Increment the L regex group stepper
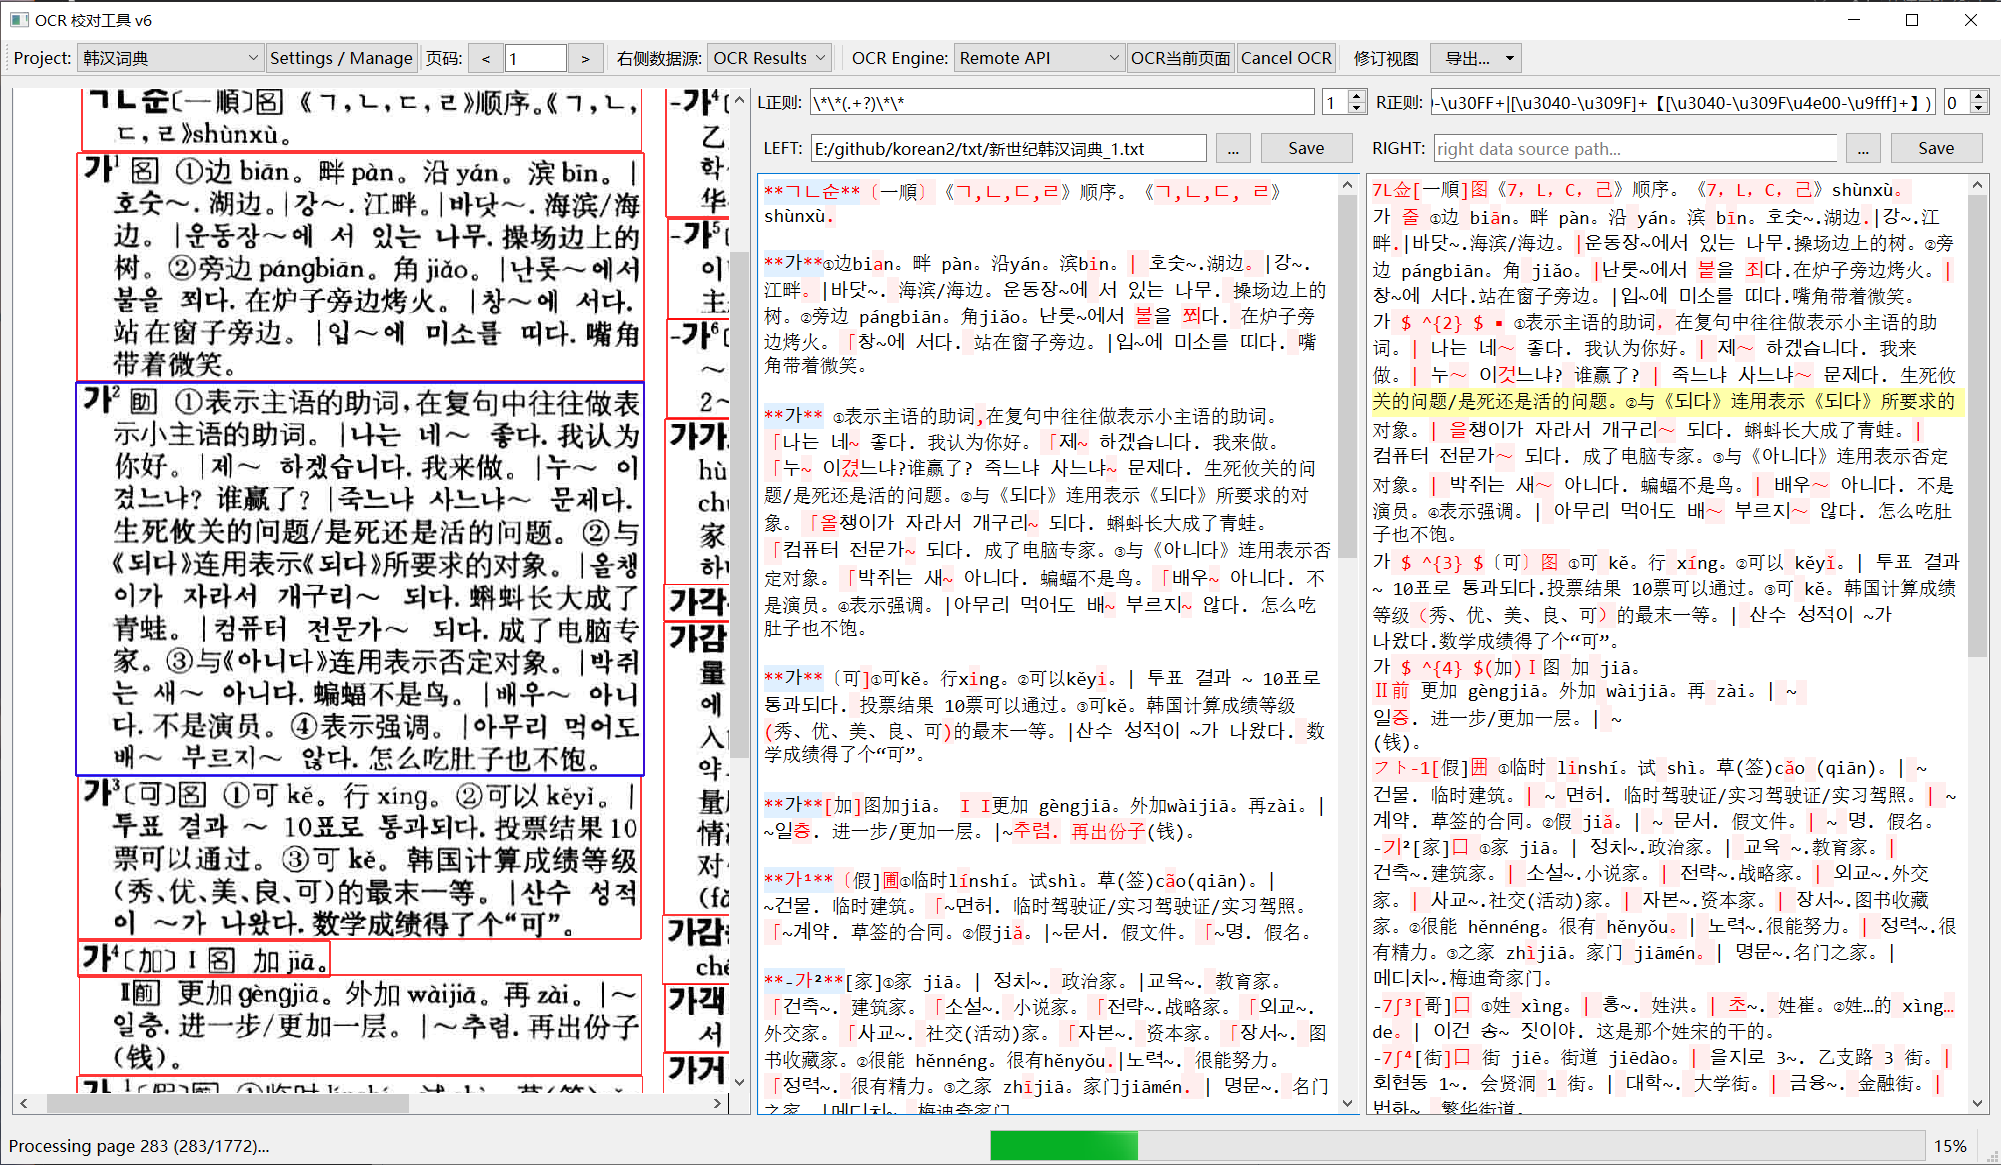 tap(1357, 97)
